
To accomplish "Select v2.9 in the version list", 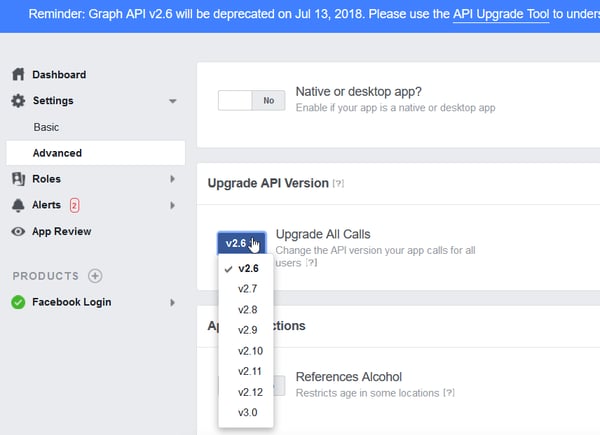I will pyautogui.click(x=246, y=330).
